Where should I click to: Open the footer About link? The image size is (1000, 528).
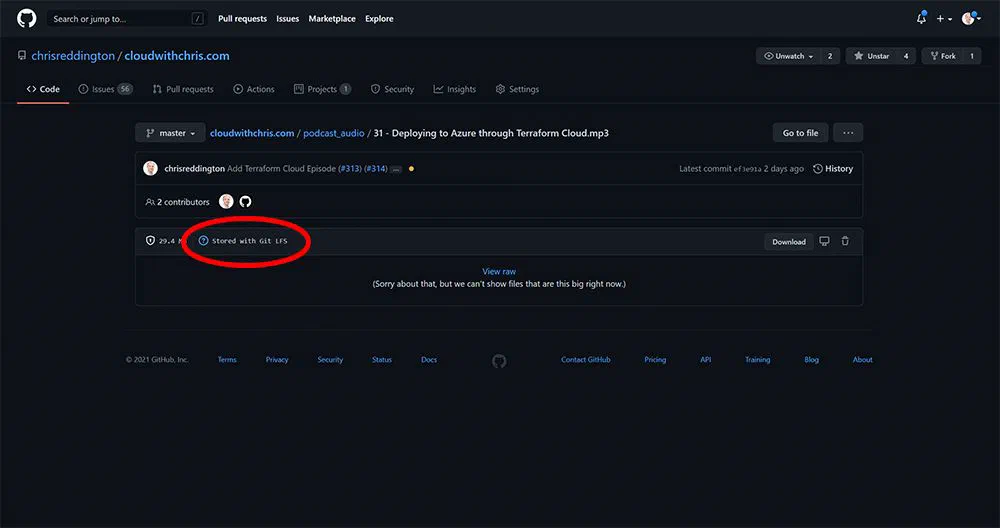click(863, 360)
